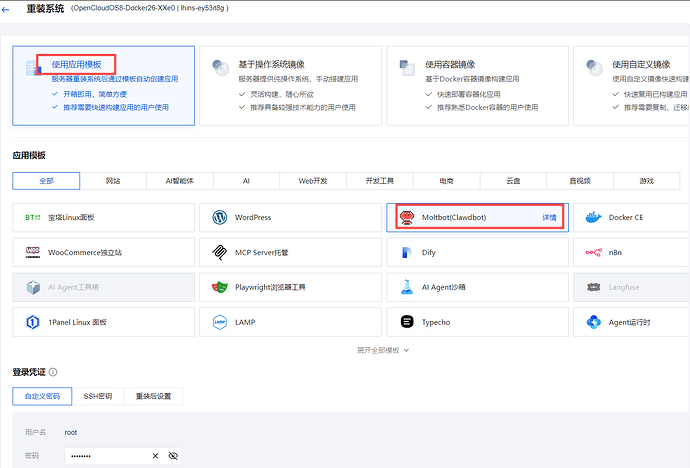The image size is (690, 468).
Task: Click the MCP Server托管 logo icon
Action: coord(220,252)
